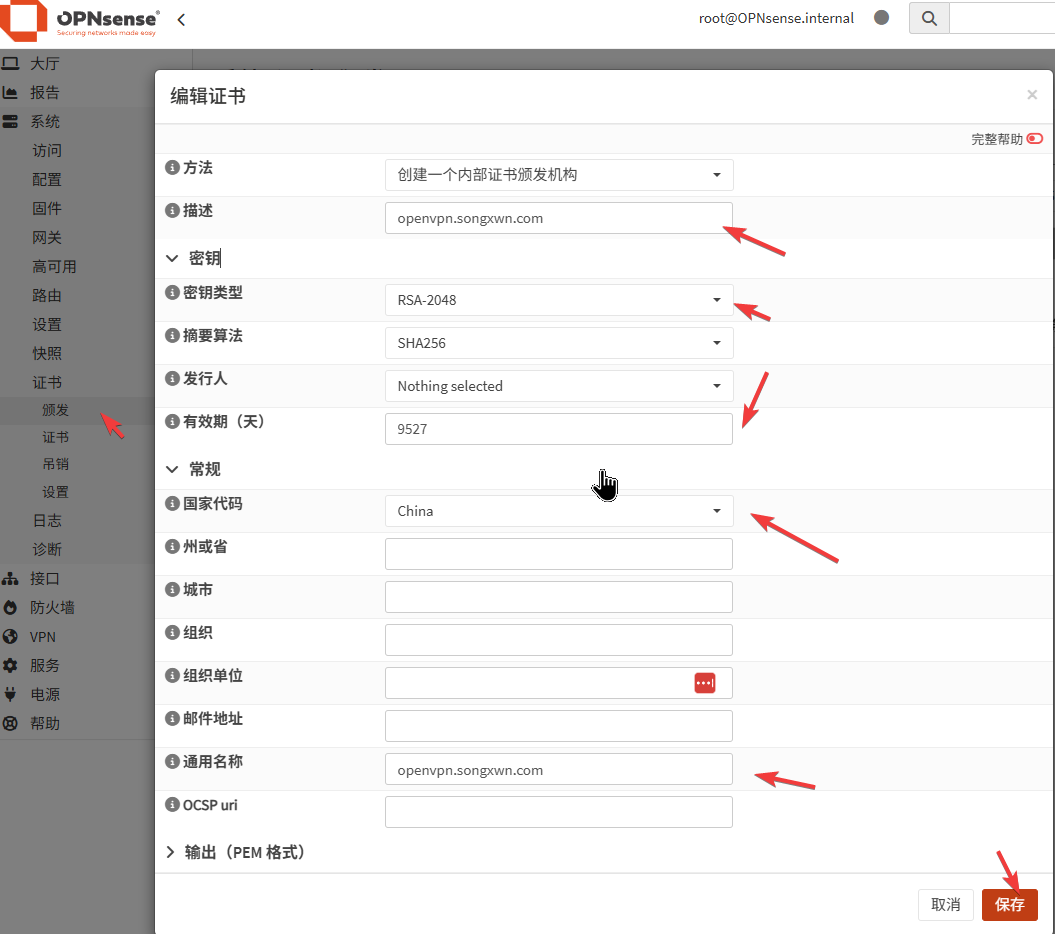Viewport: 1055px width, 934px height.
Task: Click the 保存 save button
Action: (1009, 904)
